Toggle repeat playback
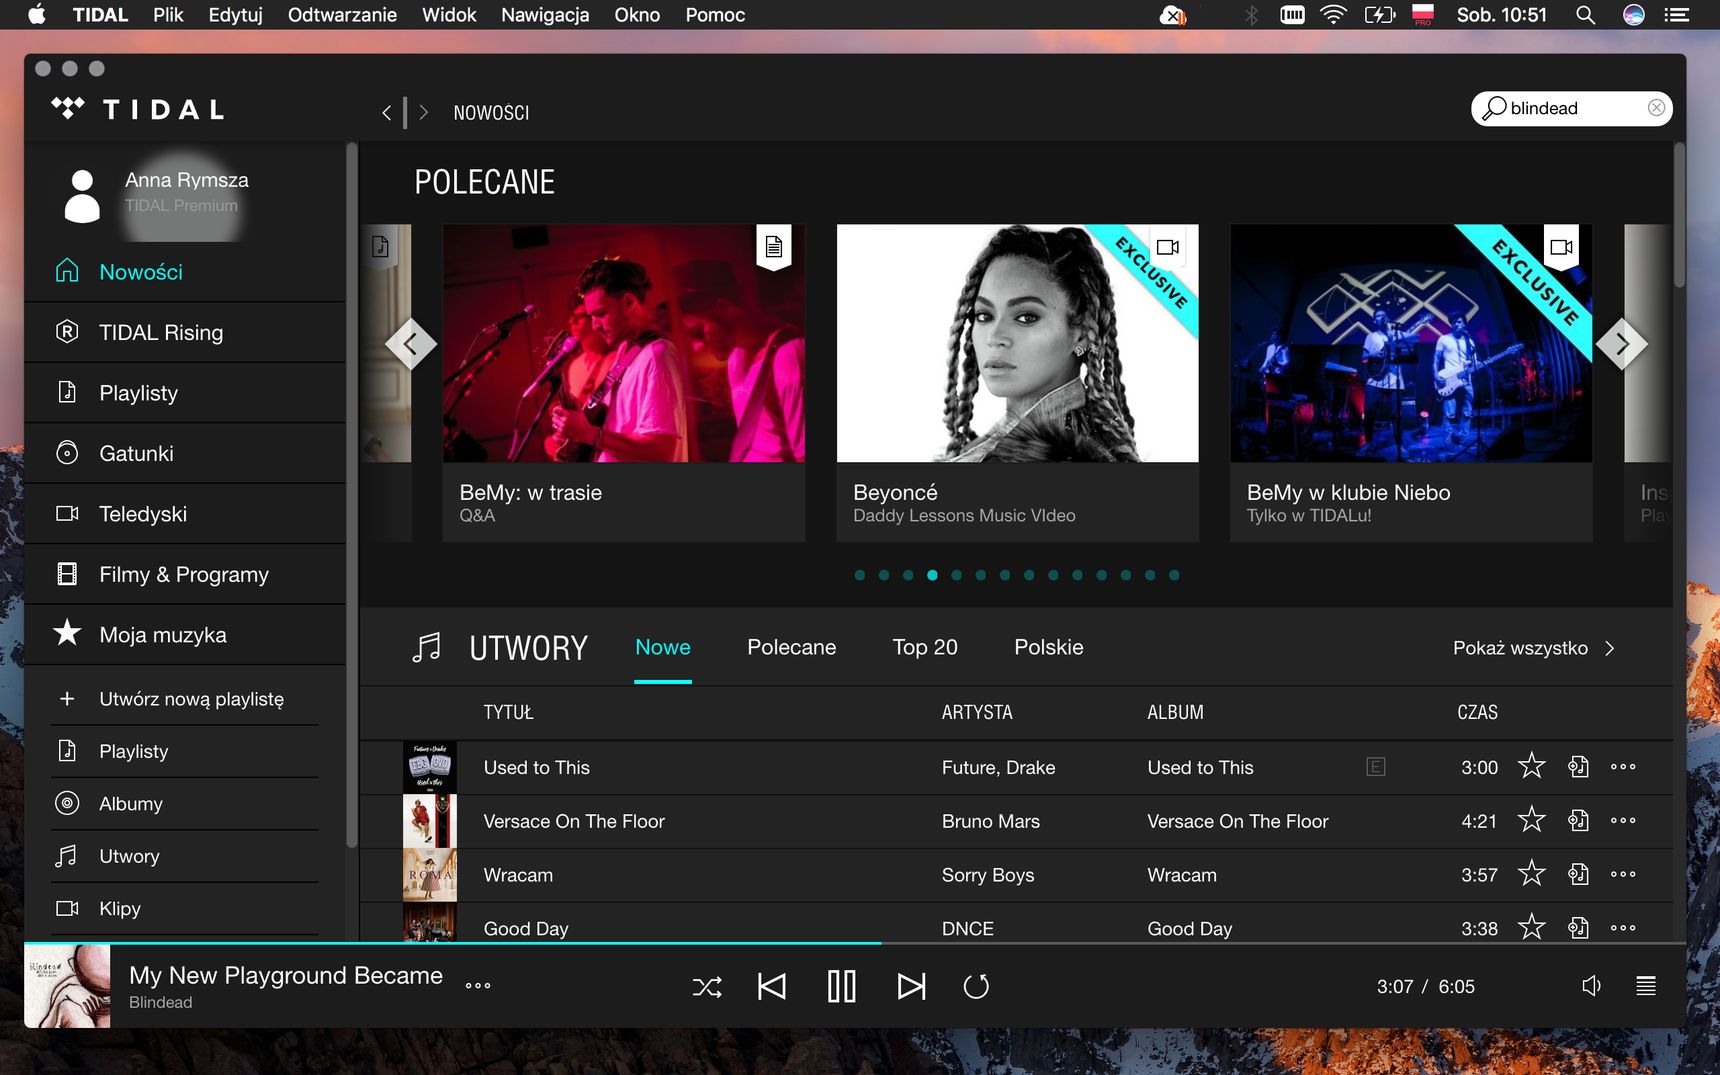Screen dimensions: 1720x1075 976,987
